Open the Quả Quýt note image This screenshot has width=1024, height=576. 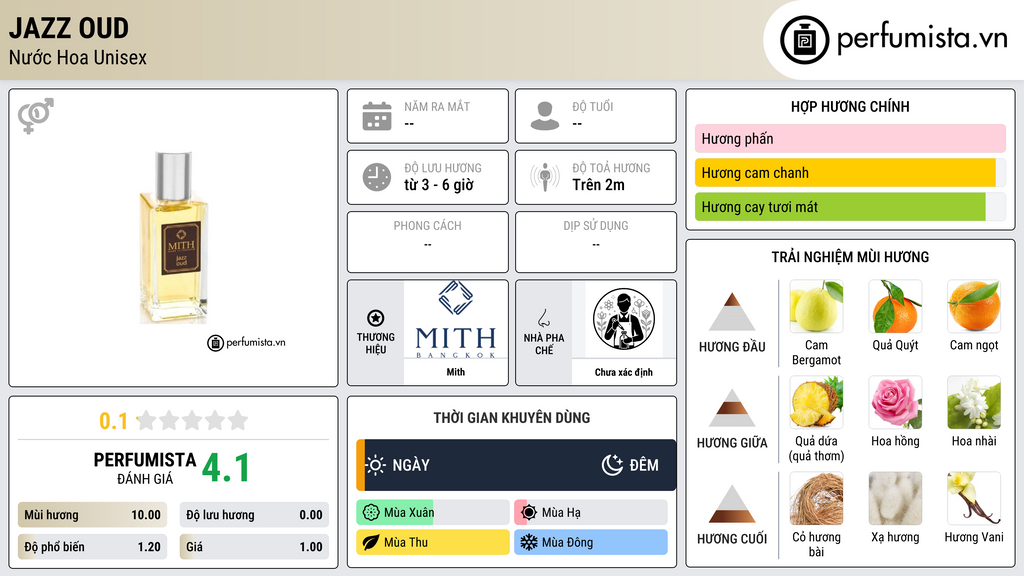pyautogui.click(x=895, y=306)
